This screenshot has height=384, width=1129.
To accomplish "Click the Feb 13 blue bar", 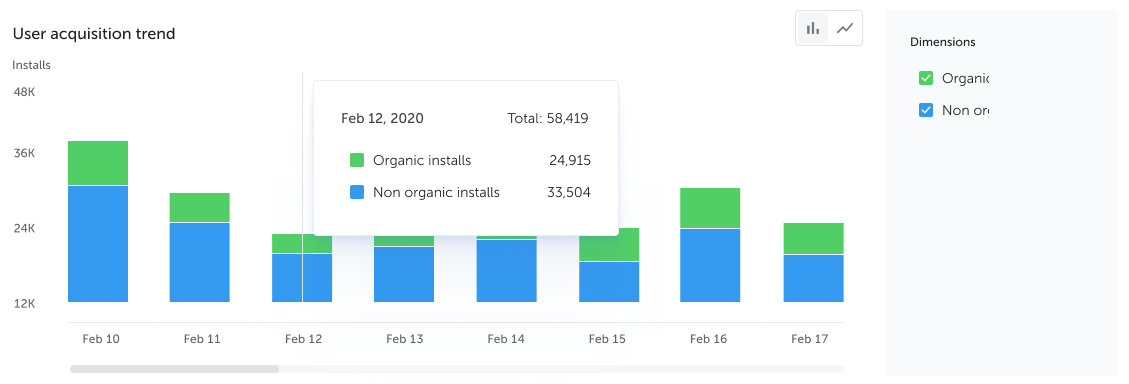I will 404,274.
